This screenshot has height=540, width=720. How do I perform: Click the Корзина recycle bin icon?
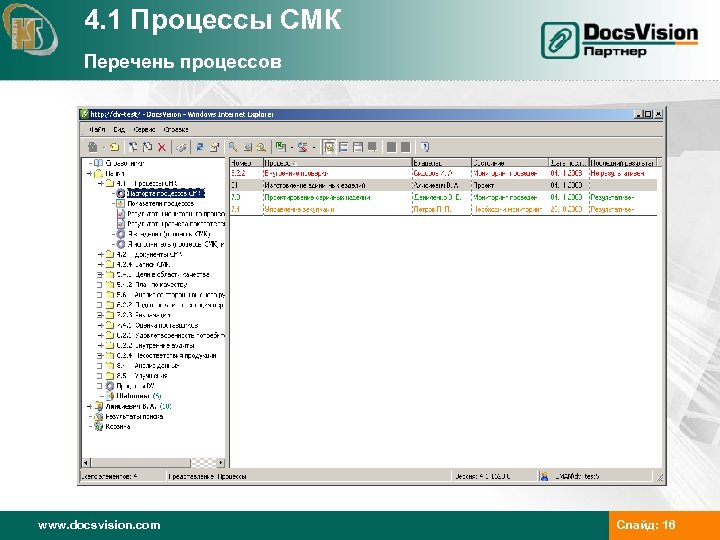point(98,427)
